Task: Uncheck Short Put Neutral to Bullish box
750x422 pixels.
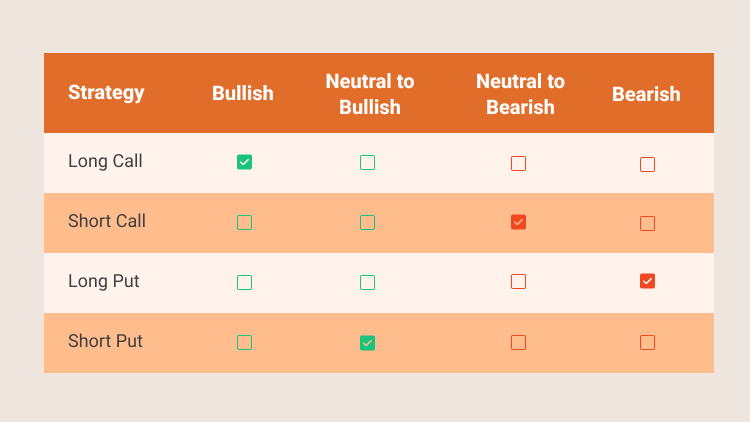Action: tap(367, 343)
